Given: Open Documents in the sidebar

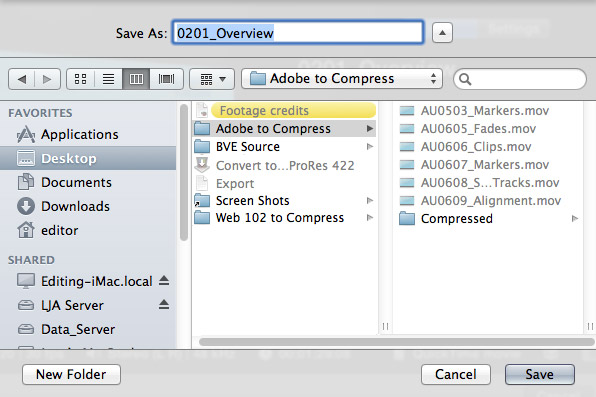Looking at the screenshot, I should tap(88, 182).
